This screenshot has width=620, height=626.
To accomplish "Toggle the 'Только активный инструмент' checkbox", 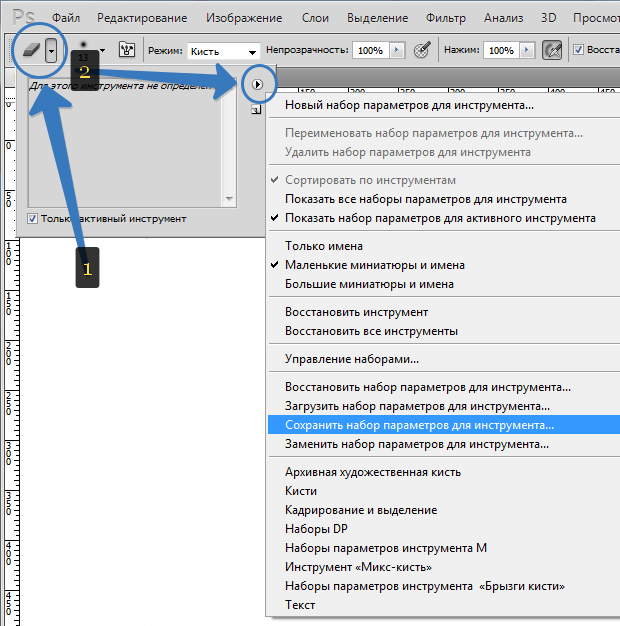I will tap(32, 219).
